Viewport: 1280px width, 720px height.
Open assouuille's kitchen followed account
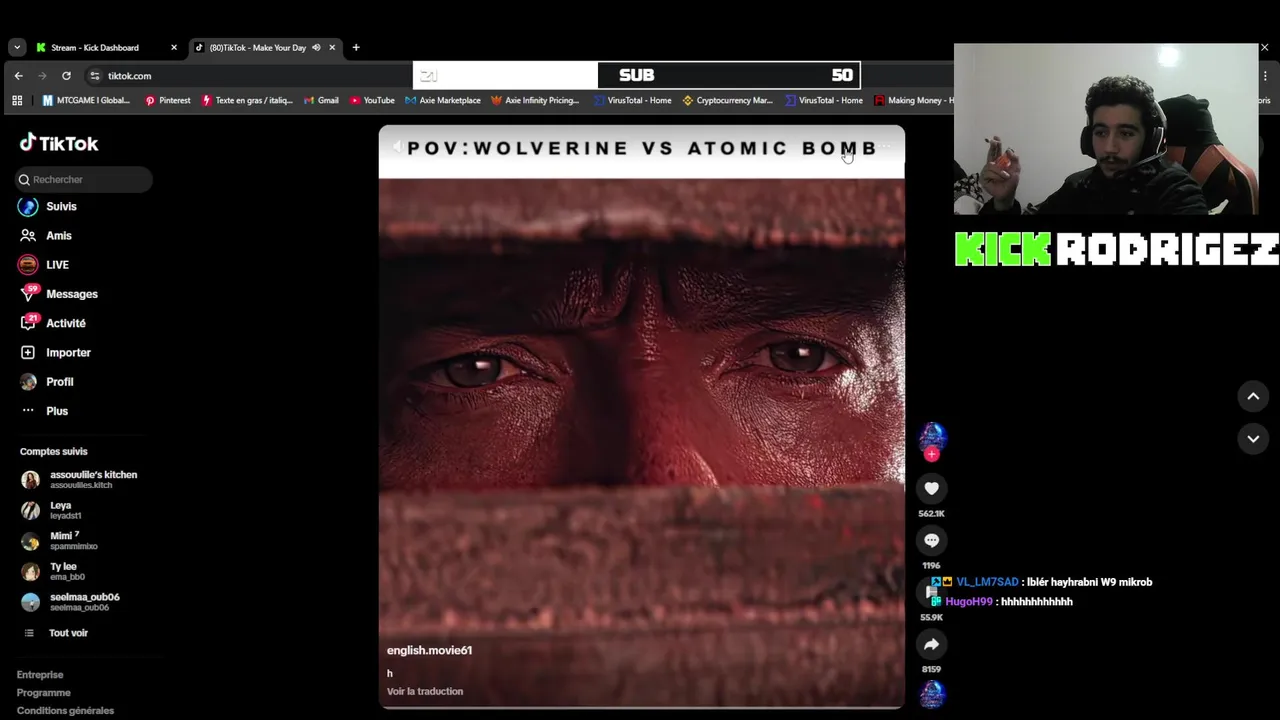tap(80, 479)
